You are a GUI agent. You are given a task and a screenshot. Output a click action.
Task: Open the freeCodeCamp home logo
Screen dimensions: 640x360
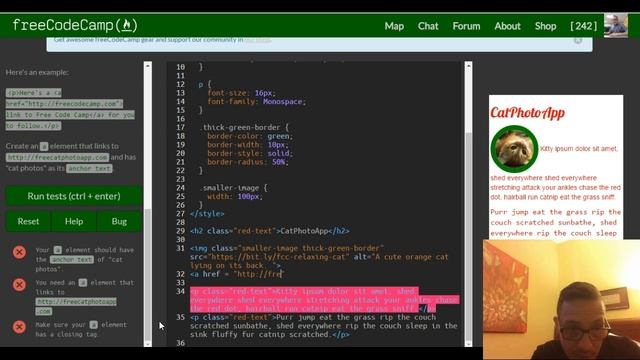[x=75, y=25]
